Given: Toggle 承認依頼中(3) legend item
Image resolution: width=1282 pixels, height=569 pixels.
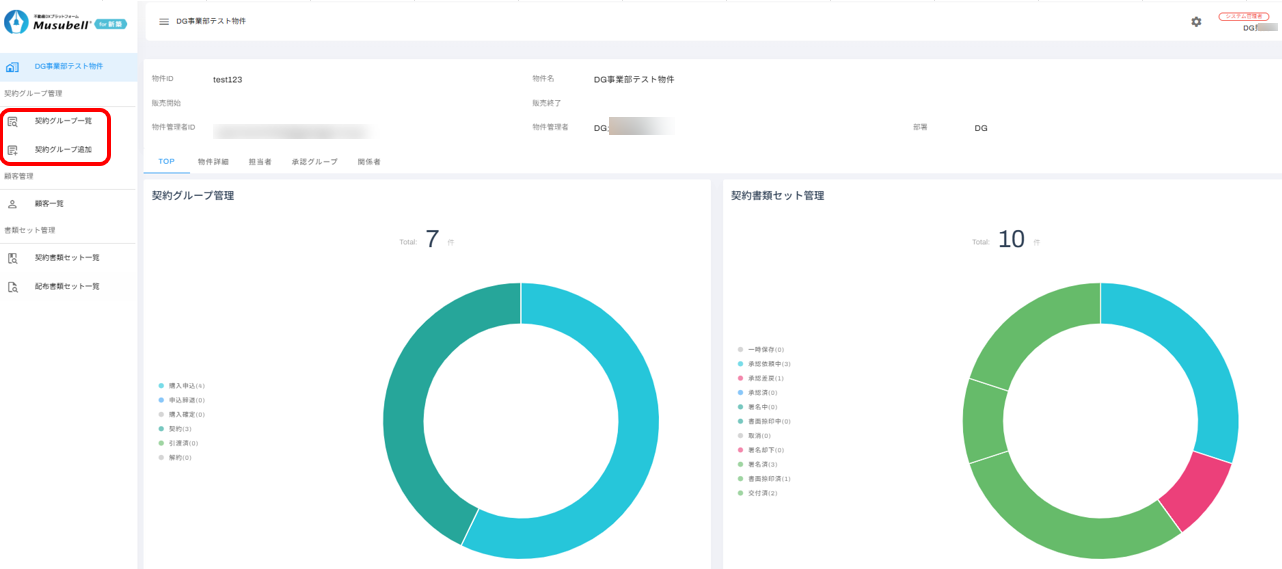Looking at the screenshot, I should [x=768, y=364].
